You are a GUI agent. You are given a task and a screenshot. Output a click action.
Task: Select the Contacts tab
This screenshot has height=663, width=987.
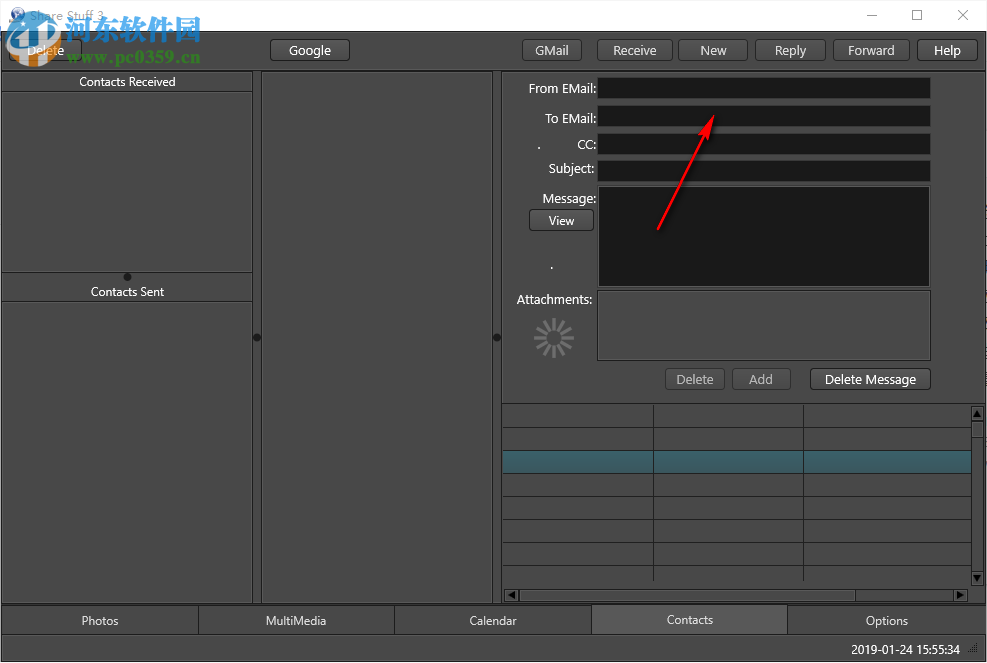coord(690,620)
